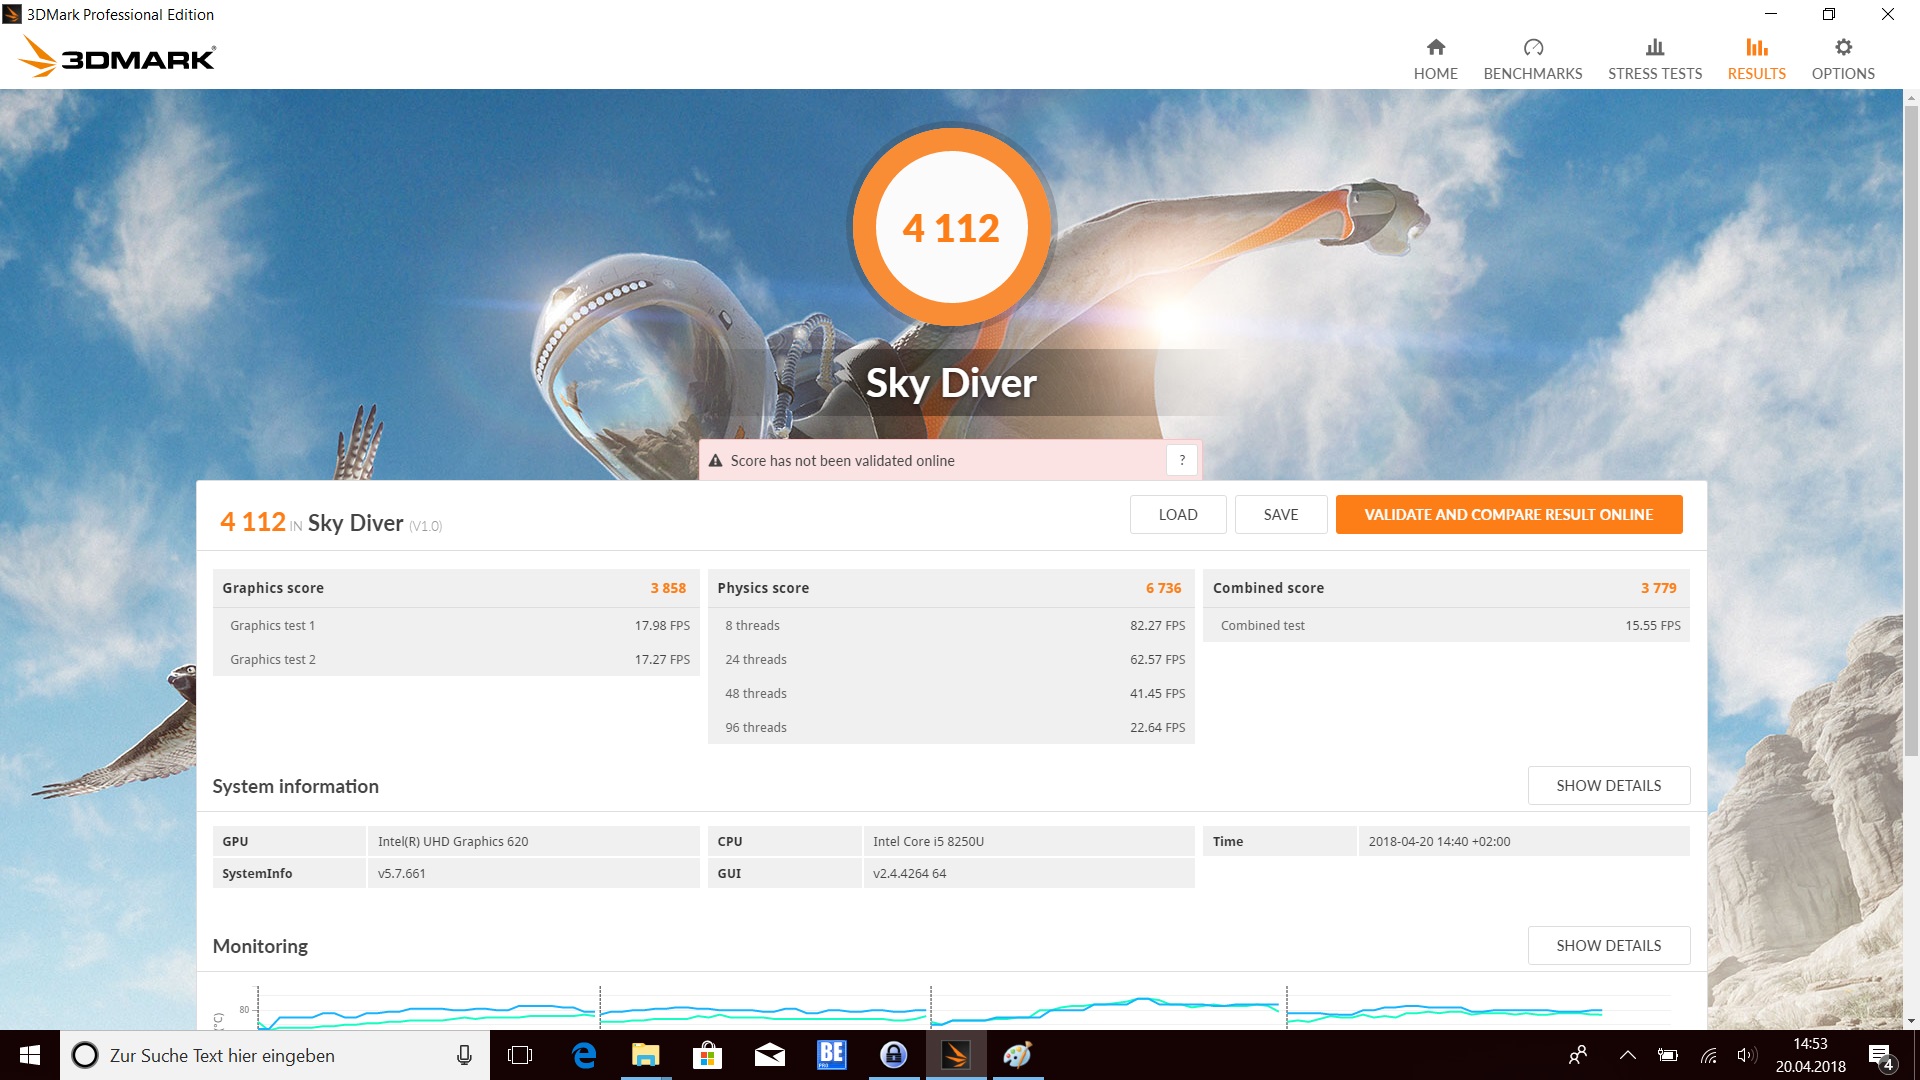Show hidden tray icons chevron
Viewport: 1920px width, 1080px height.
[x=1627, y=1055]
